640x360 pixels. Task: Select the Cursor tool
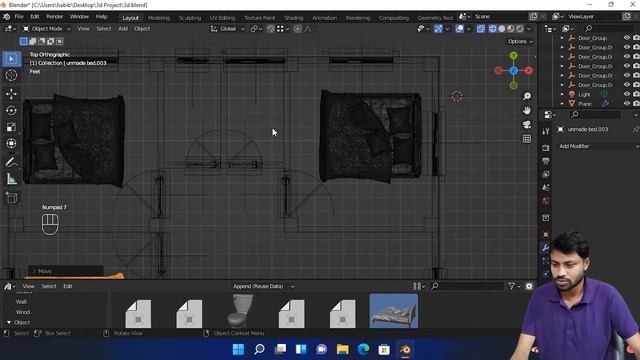tap(11, 75)
